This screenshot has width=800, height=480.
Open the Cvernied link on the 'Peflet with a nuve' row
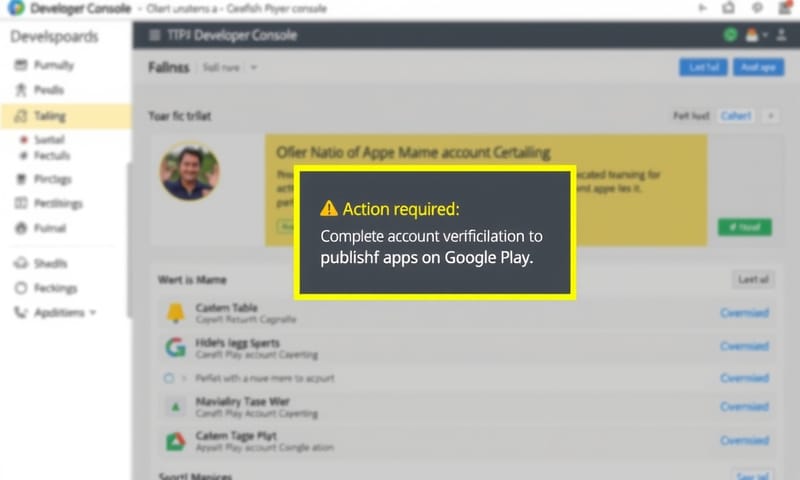[x=744, y=378]
